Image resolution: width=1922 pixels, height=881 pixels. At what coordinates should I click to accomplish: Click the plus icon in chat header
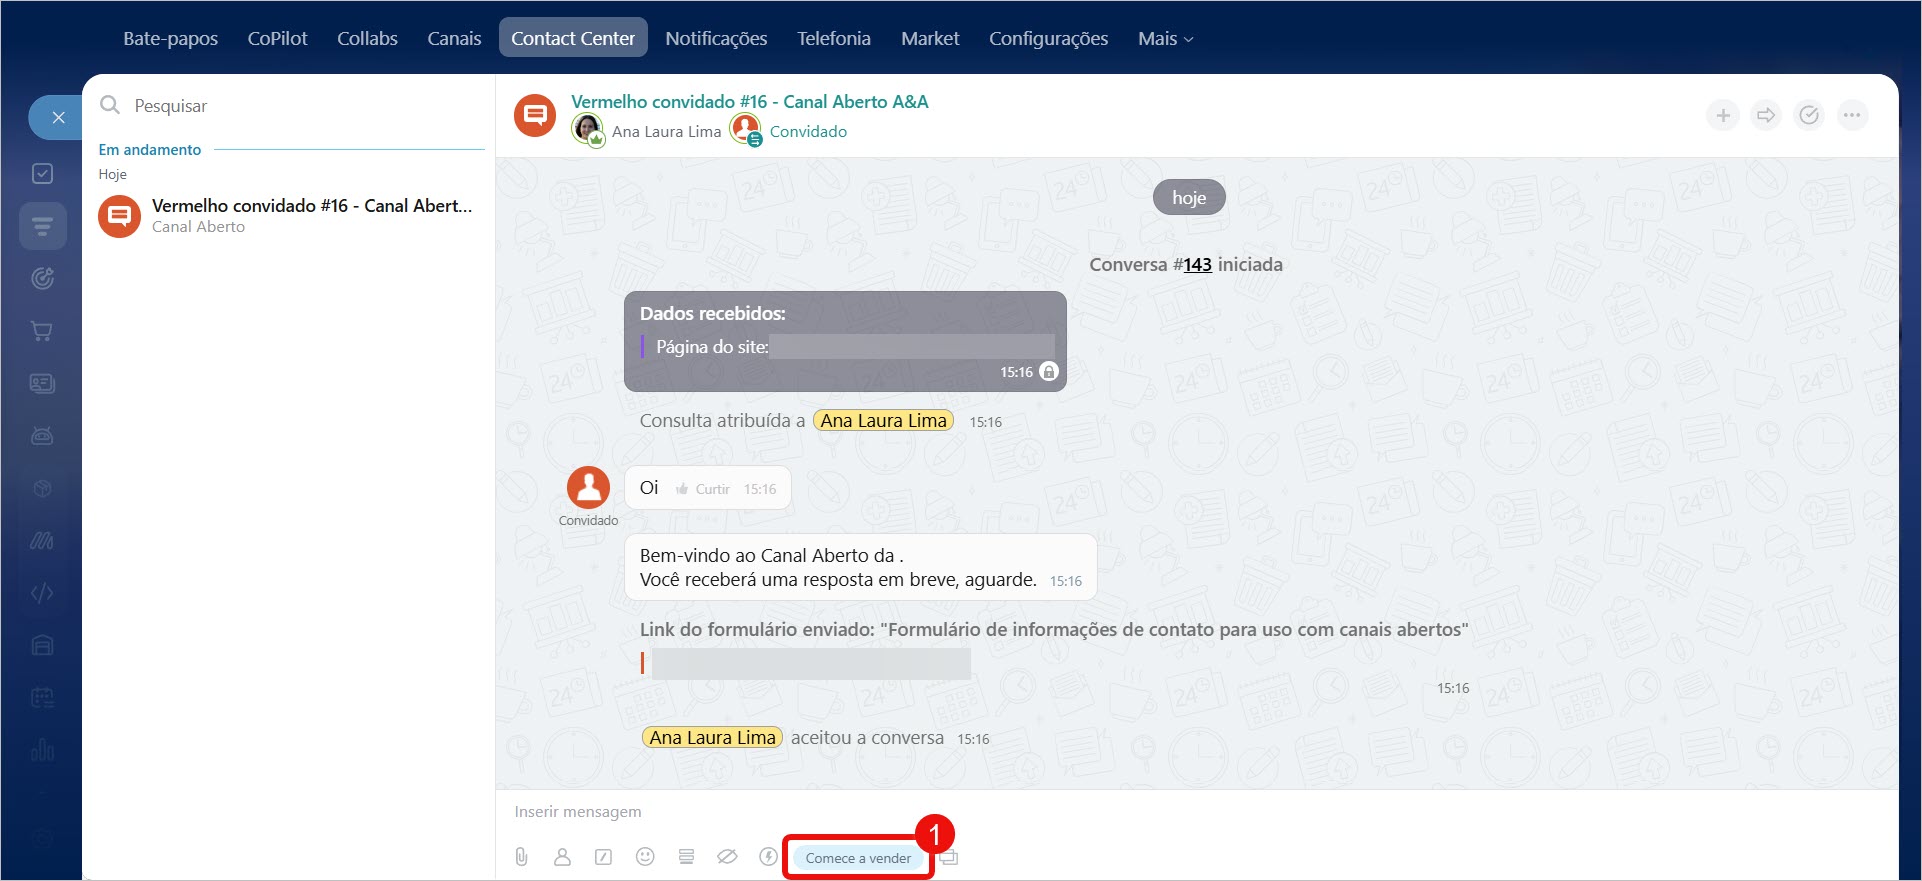1723,116
